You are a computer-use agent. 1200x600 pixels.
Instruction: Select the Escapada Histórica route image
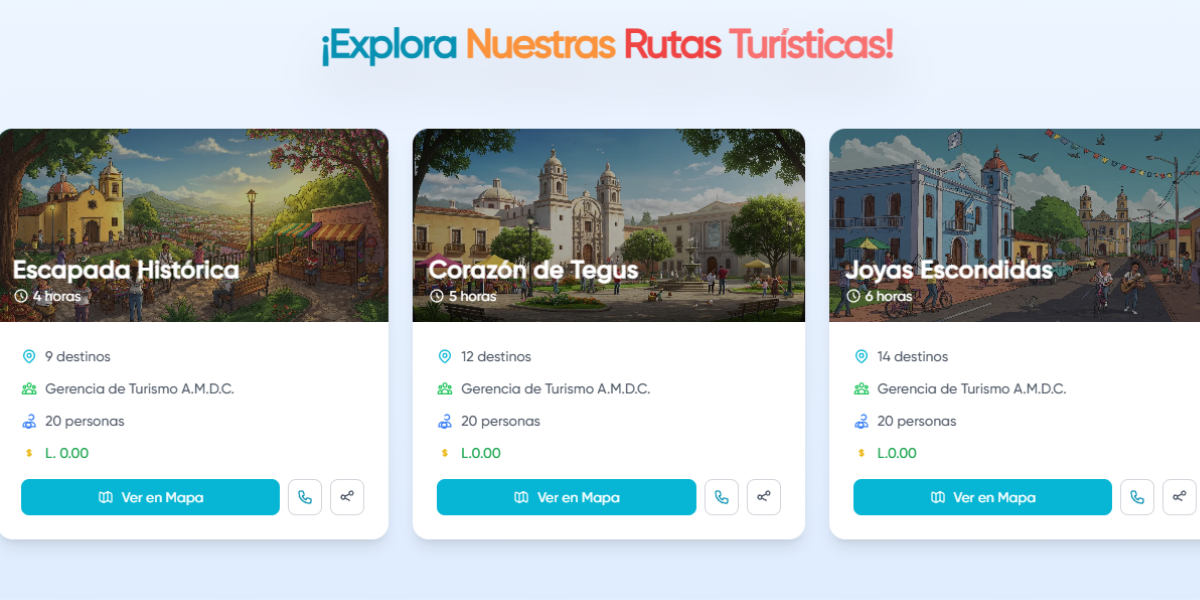point(194,225)
